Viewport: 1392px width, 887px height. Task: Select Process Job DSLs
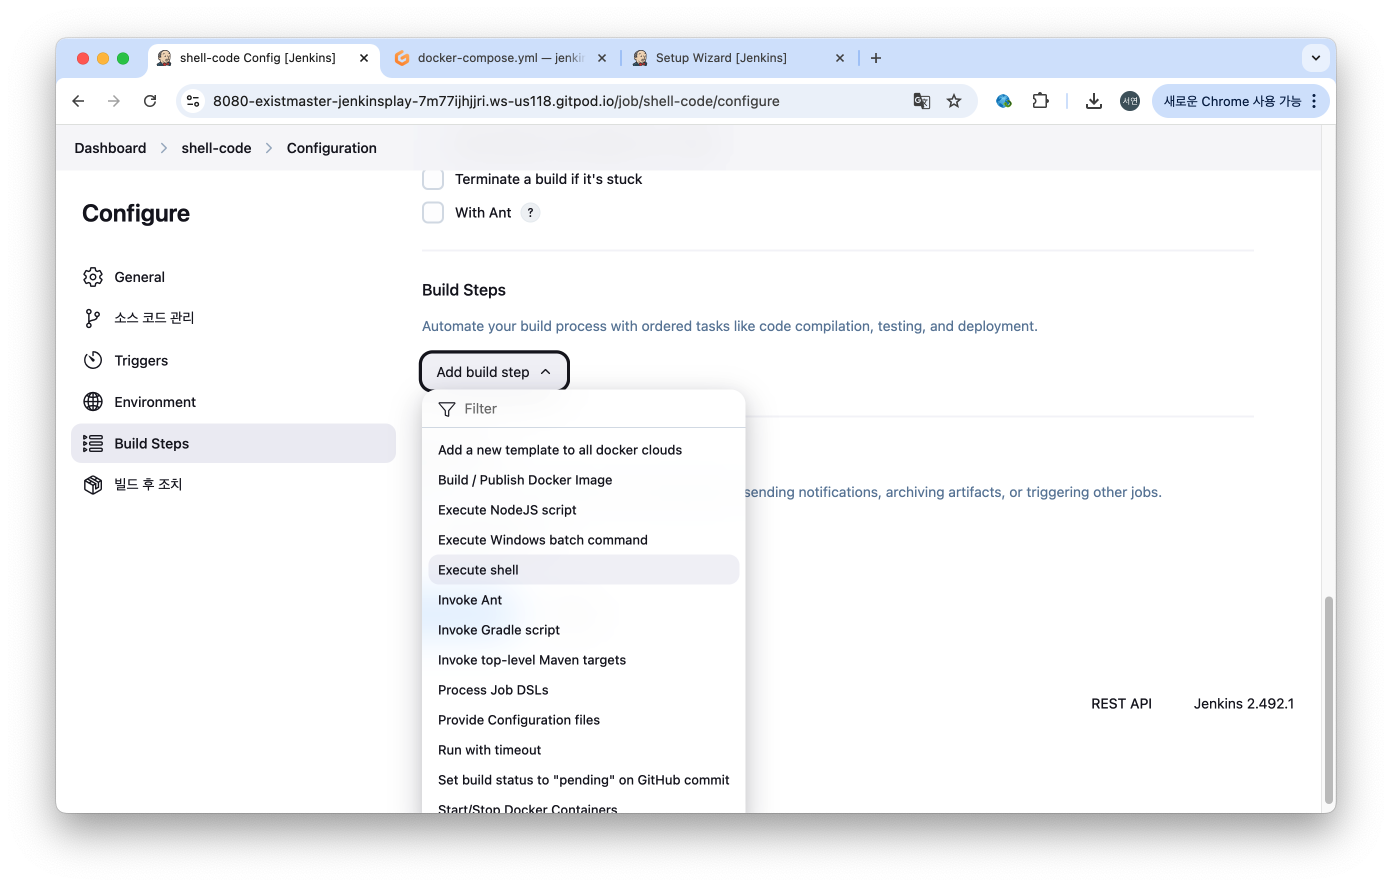click(x=583, y=690)
